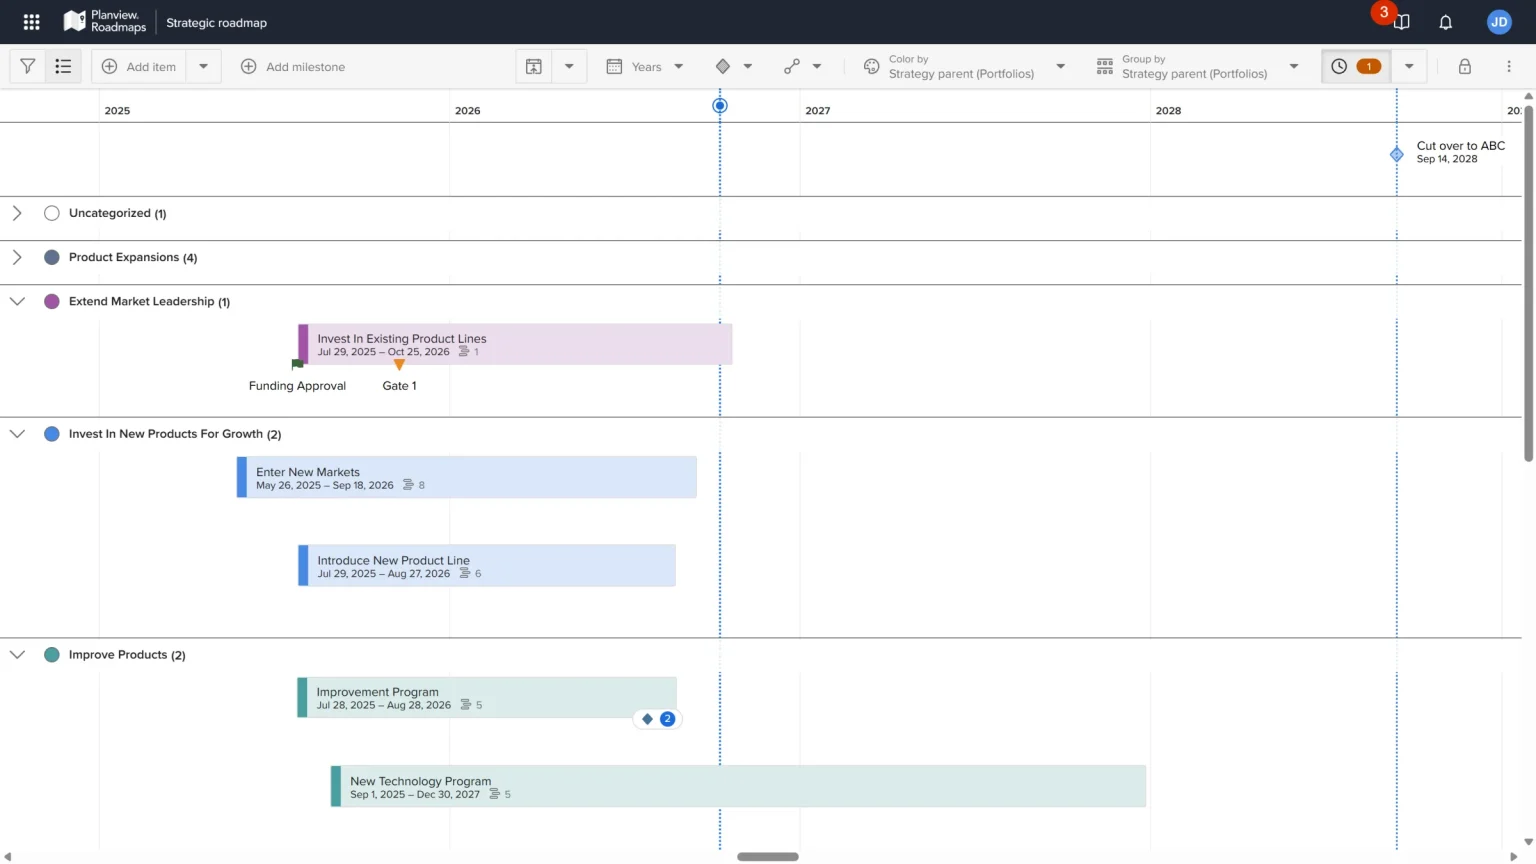Click the clock history icon with badge

[x=1356, y=66]
